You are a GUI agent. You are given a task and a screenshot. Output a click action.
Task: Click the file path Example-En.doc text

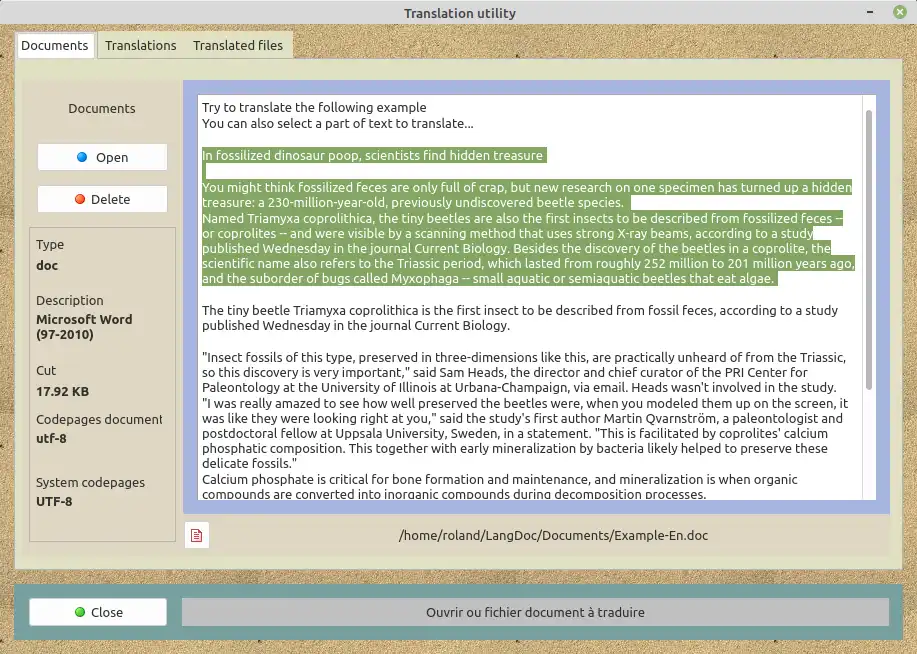[x=553, y=536]
